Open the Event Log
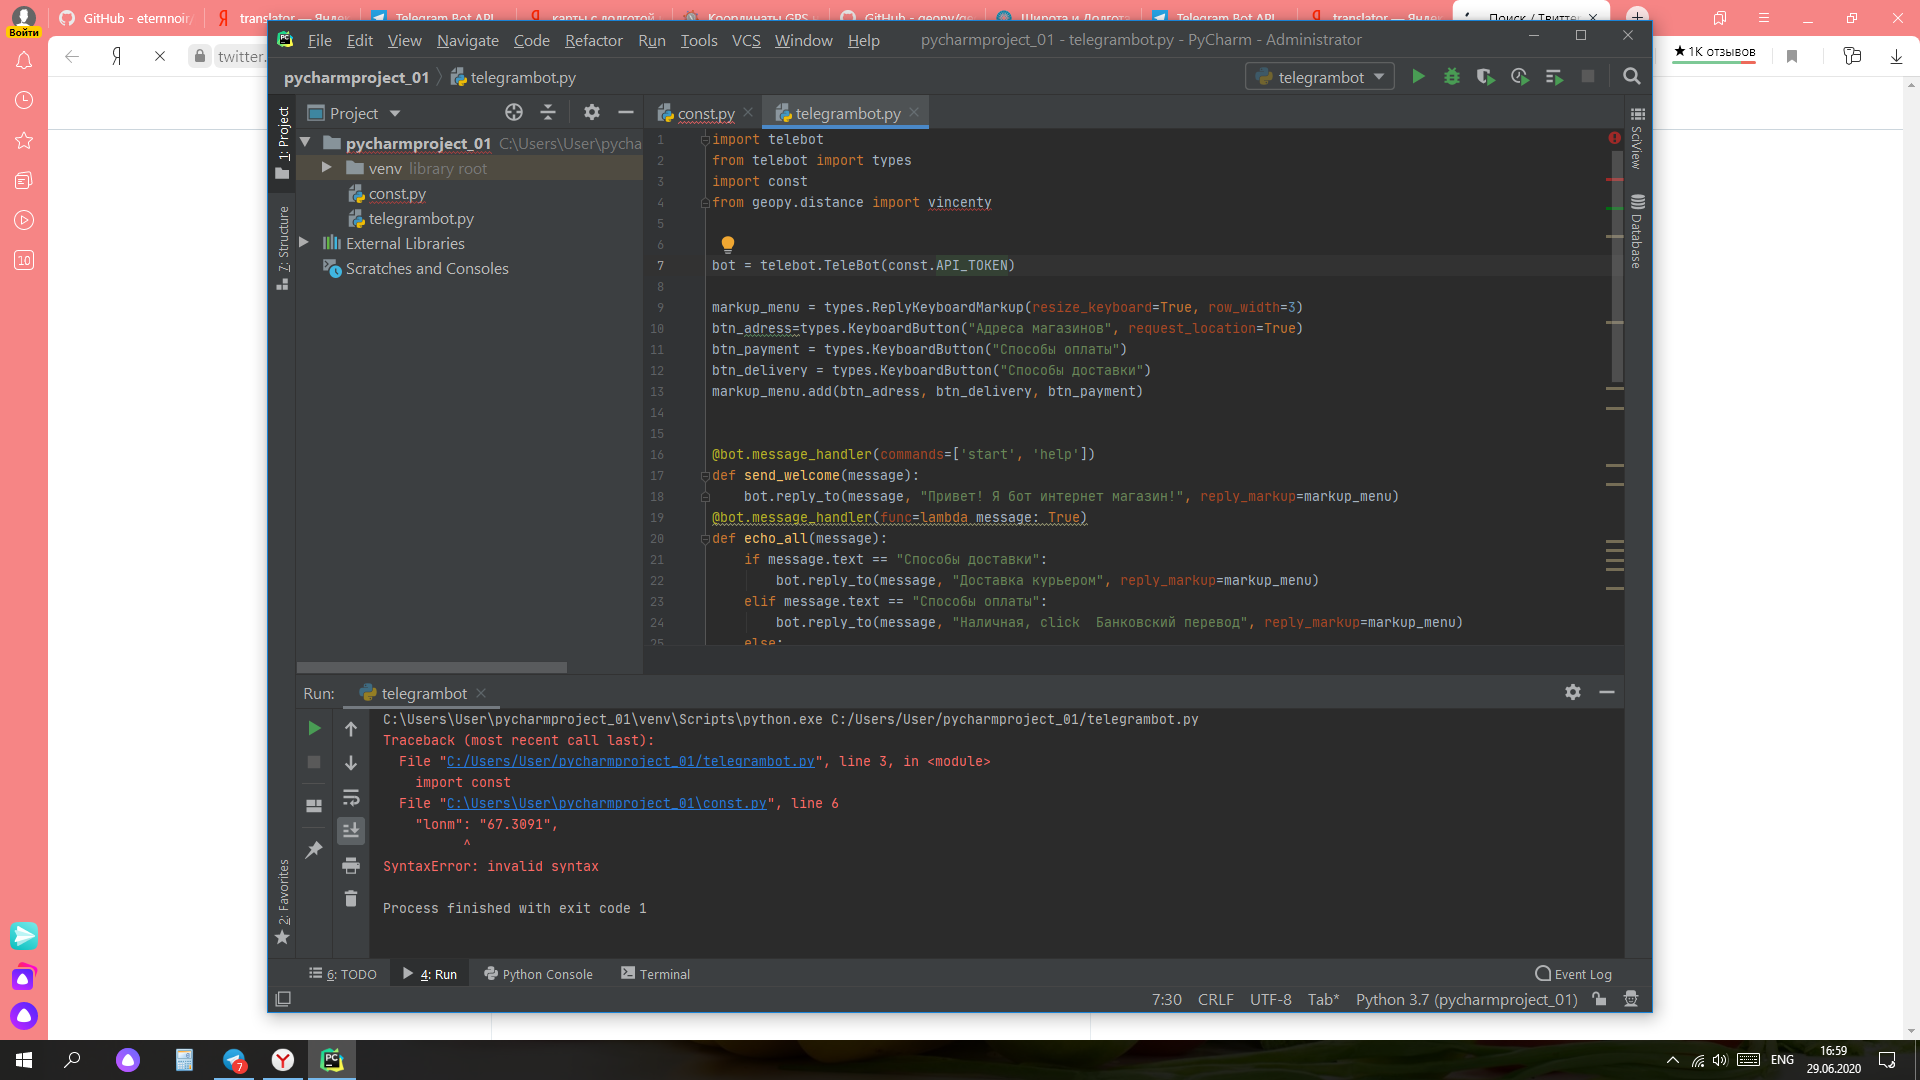1920x1080 pixels. click(1573, 974)
